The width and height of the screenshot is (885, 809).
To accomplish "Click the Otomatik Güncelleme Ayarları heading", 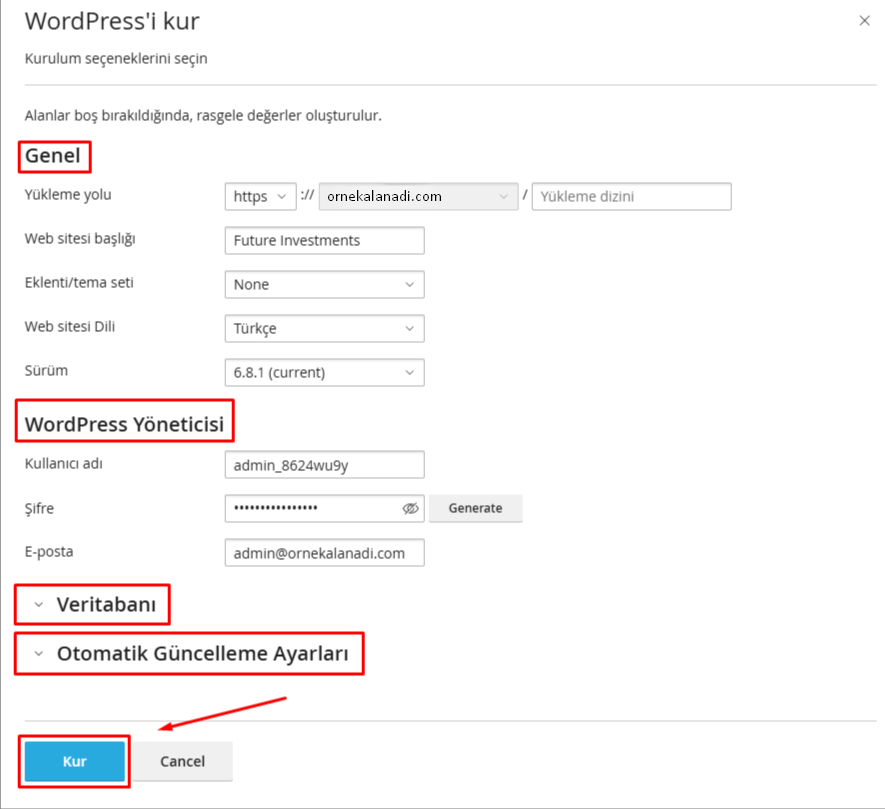I will (x=203, y=654).
